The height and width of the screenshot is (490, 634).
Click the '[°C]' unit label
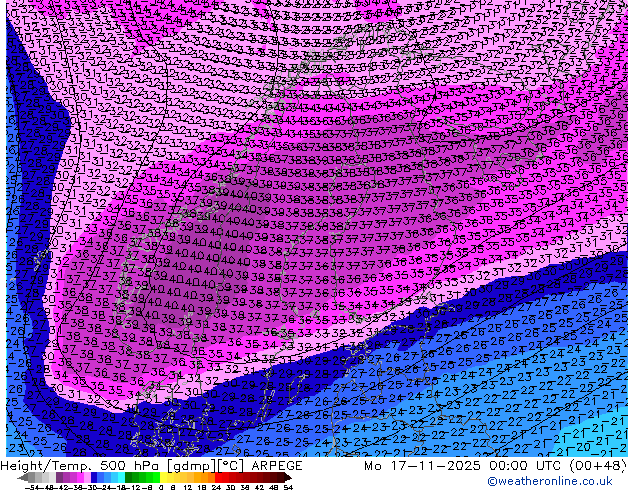click(230, 466)
